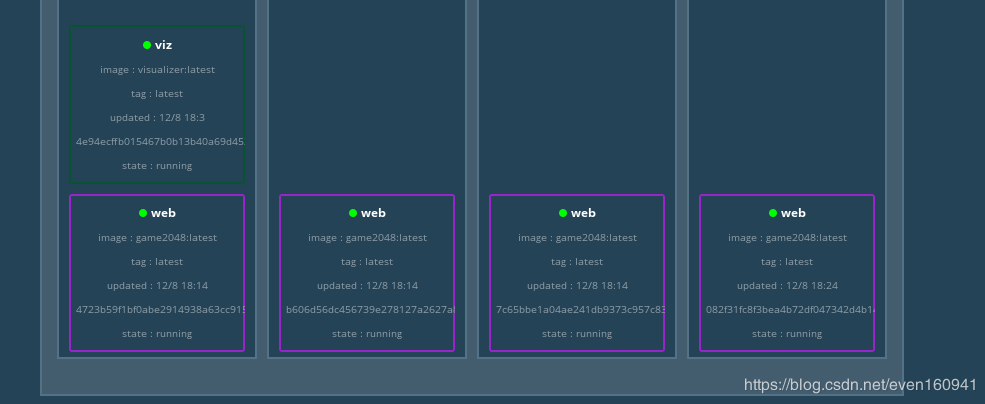The image size is (985, 404).
Task: Click status dot of web container 082f31fc
Action: (x=773, y=213)
